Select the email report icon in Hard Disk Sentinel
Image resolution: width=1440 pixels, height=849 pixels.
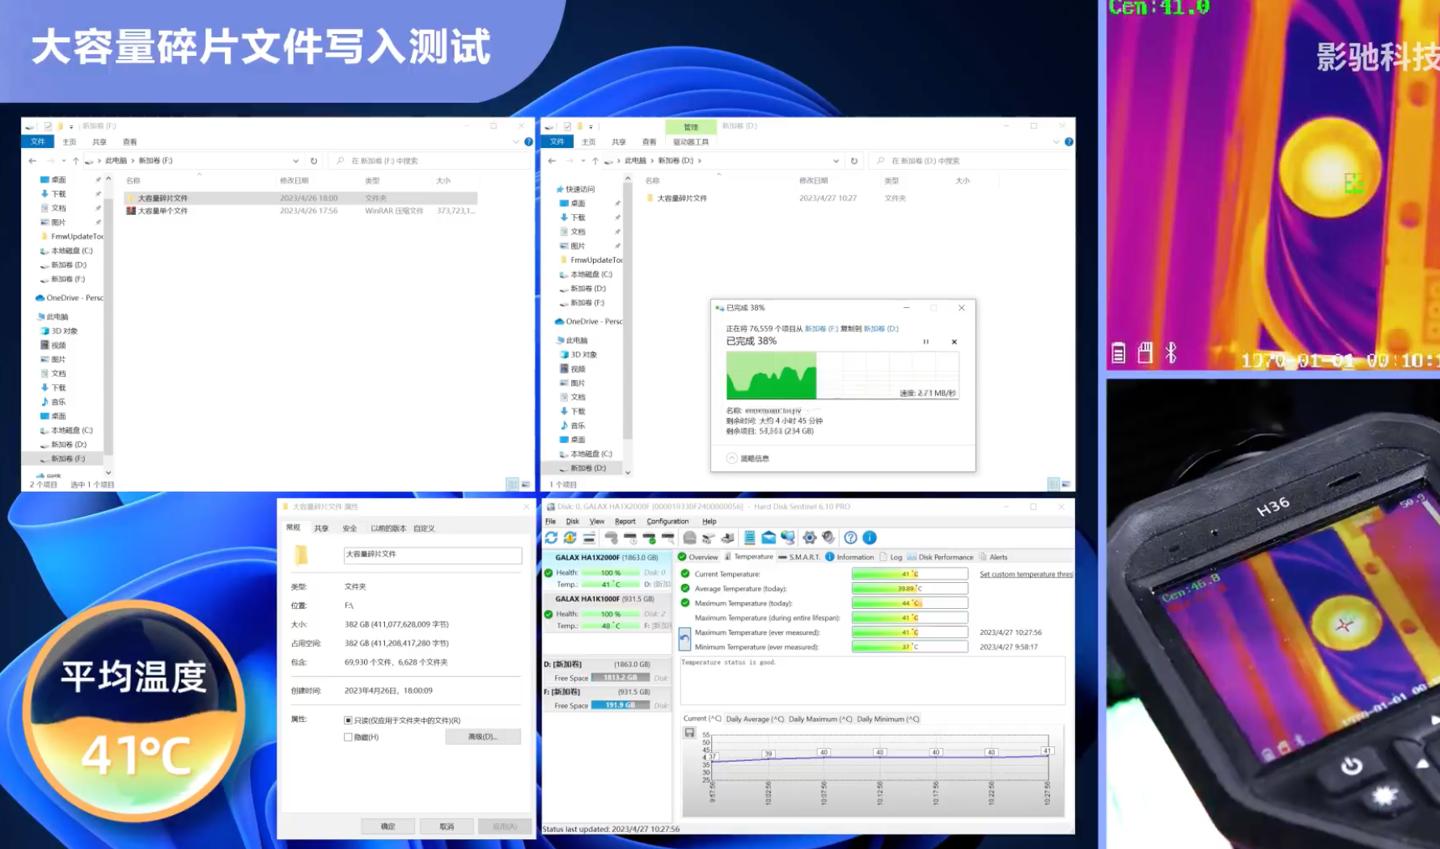(768, 538)
